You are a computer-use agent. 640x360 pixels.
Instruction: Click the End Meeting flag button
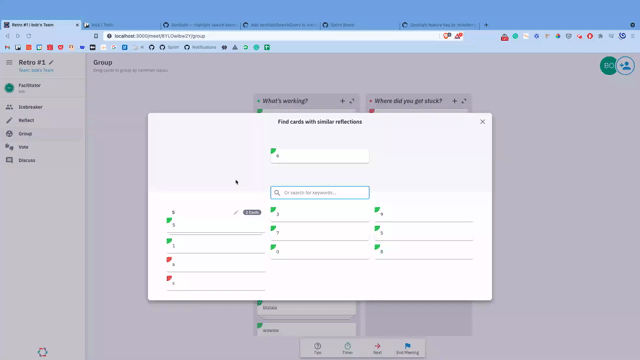tap(407, 348)
